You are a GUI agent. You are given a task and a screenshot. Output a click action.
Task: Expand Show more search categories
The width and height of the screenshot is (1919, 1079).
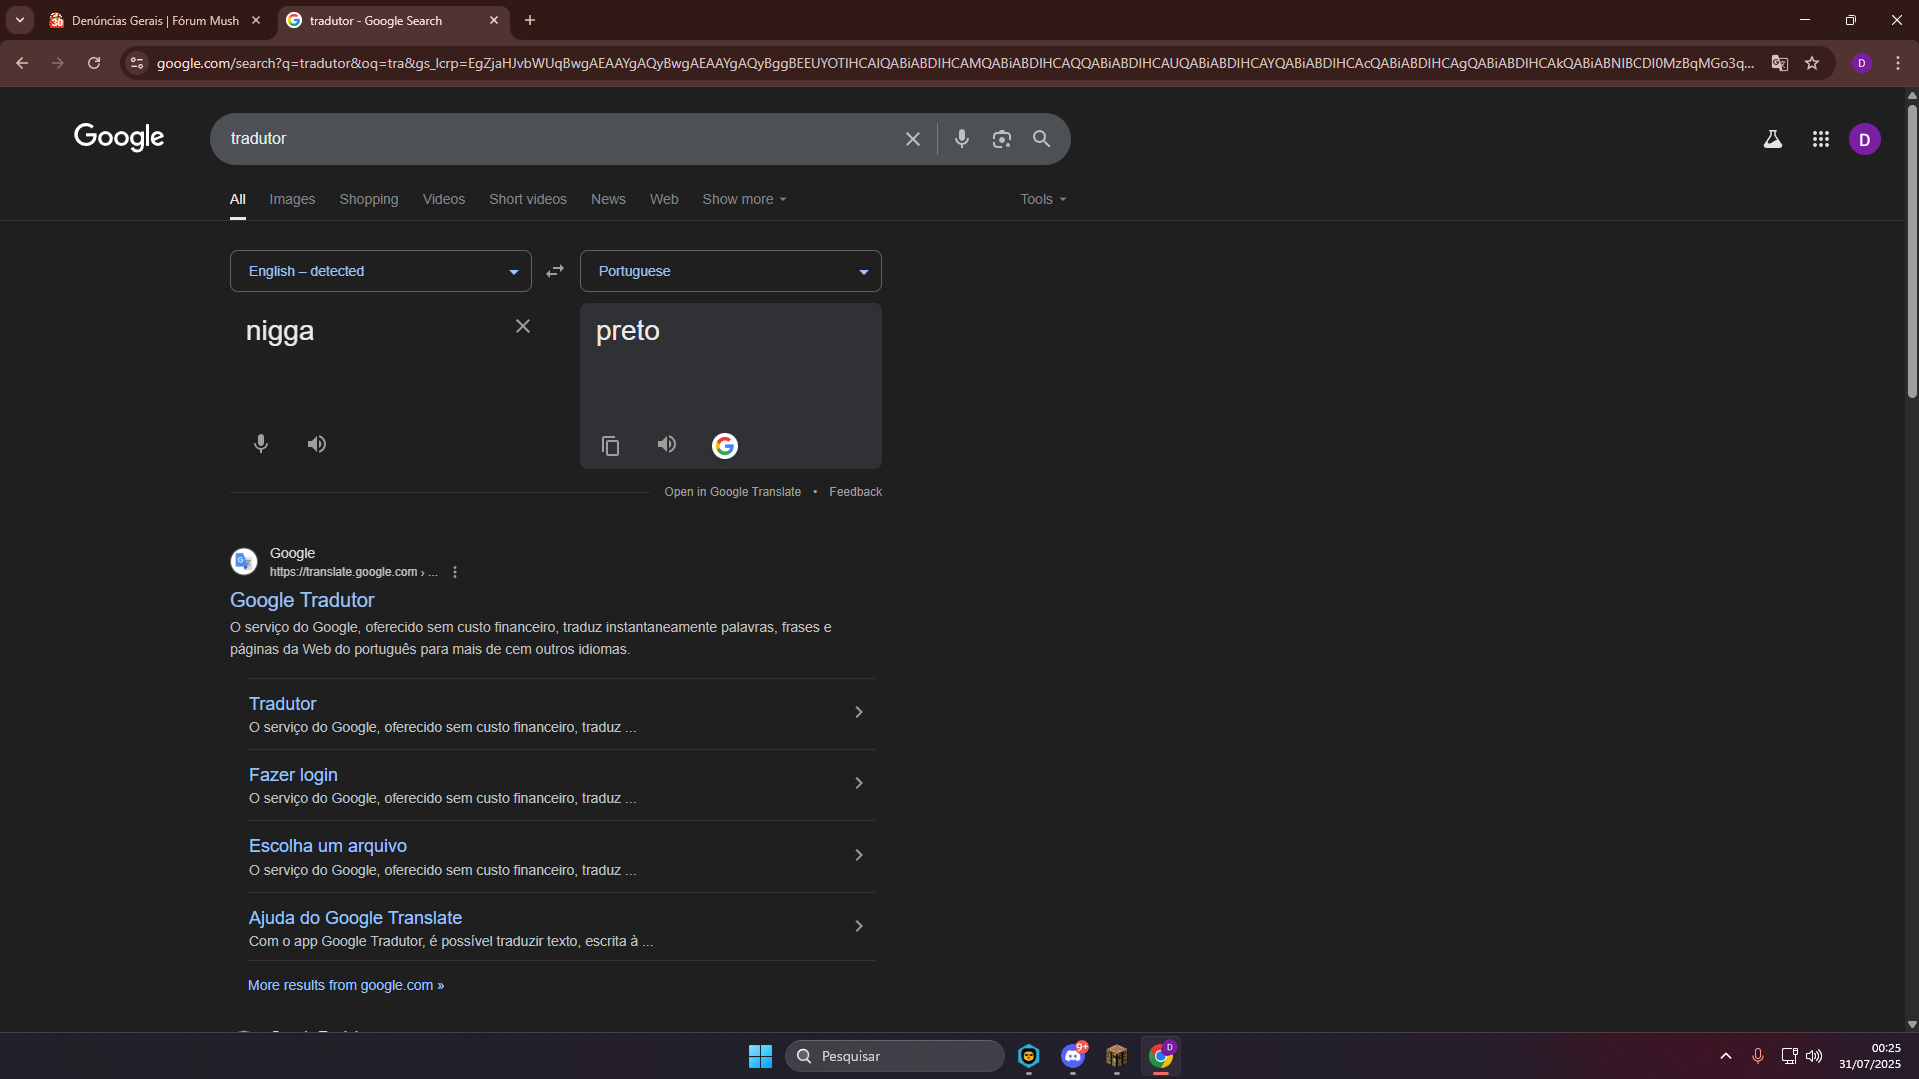[x=744, y=199]
